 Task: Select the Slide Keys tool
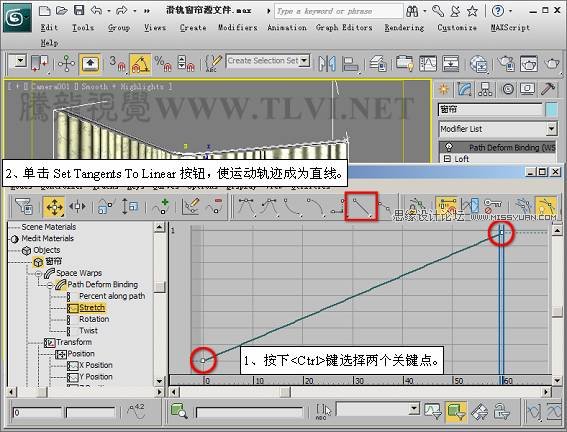click(77, 207)
